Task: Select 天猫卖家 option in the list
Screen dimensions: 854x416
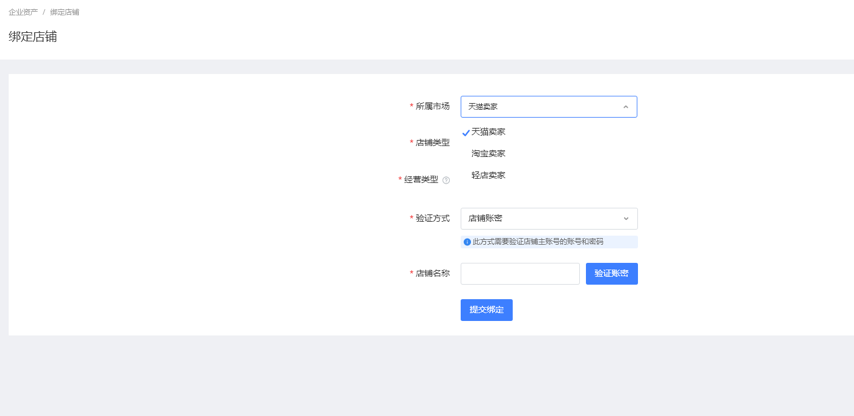Action: pos(488,132)
